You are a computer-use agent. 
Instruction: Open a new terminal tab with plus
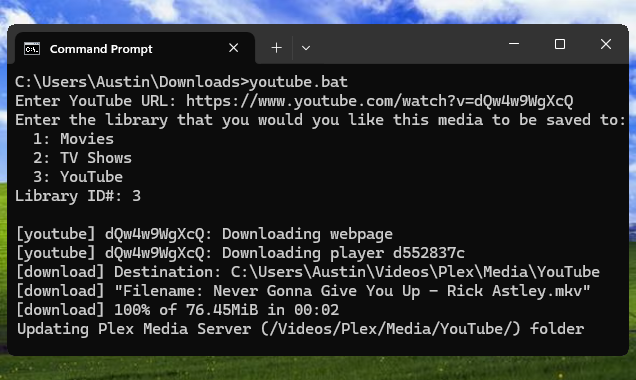[x=277, y=48]
